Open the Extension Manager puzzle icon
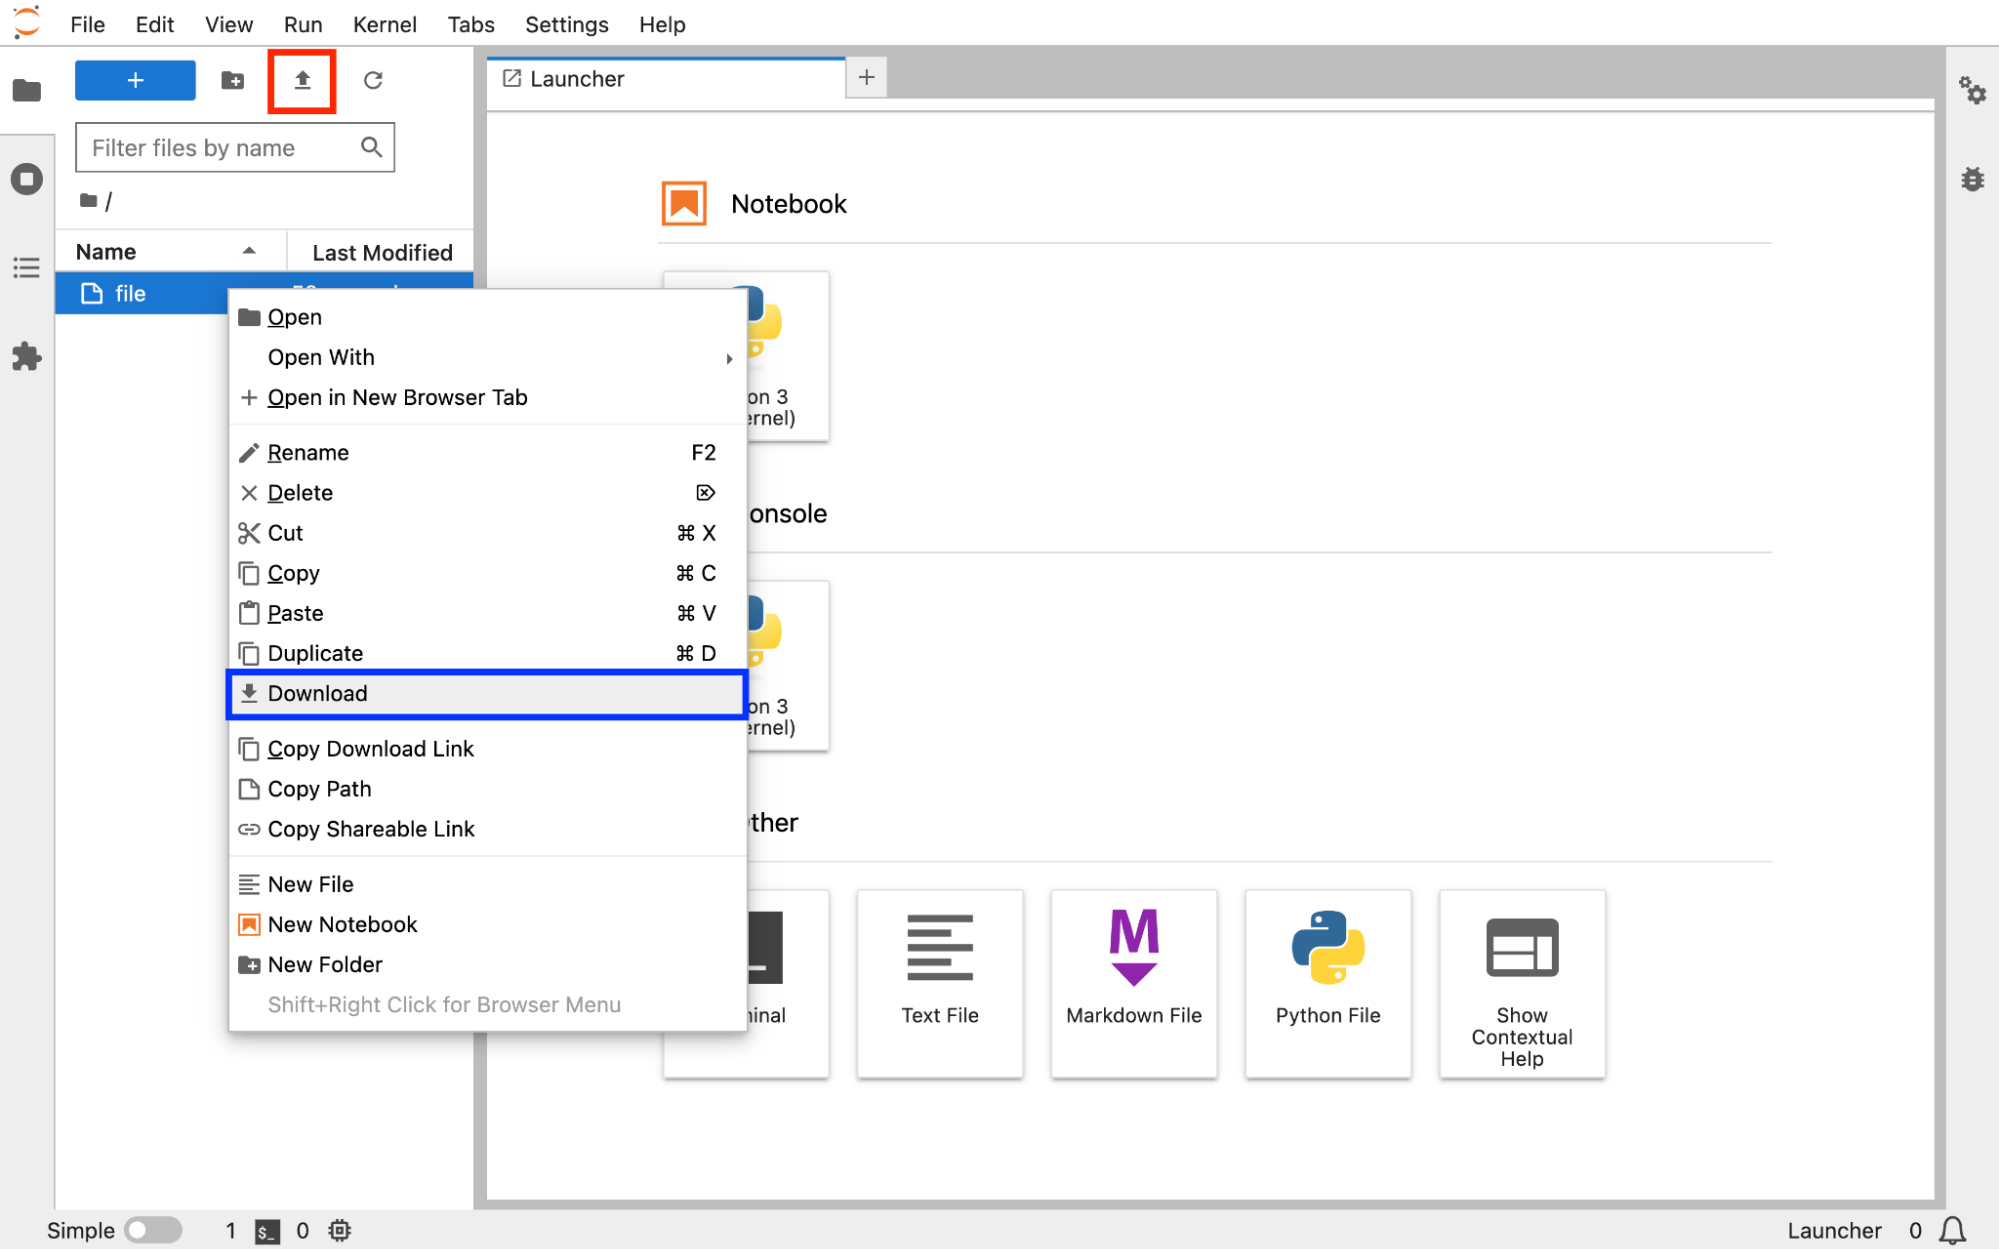The height and width of the screenshot is (1250, 1999). [x=27, y=357]
